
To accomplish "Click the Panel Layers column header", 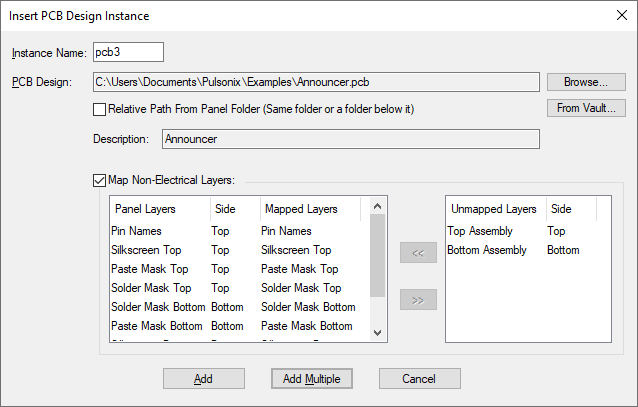I will click(x=146, y=209).
